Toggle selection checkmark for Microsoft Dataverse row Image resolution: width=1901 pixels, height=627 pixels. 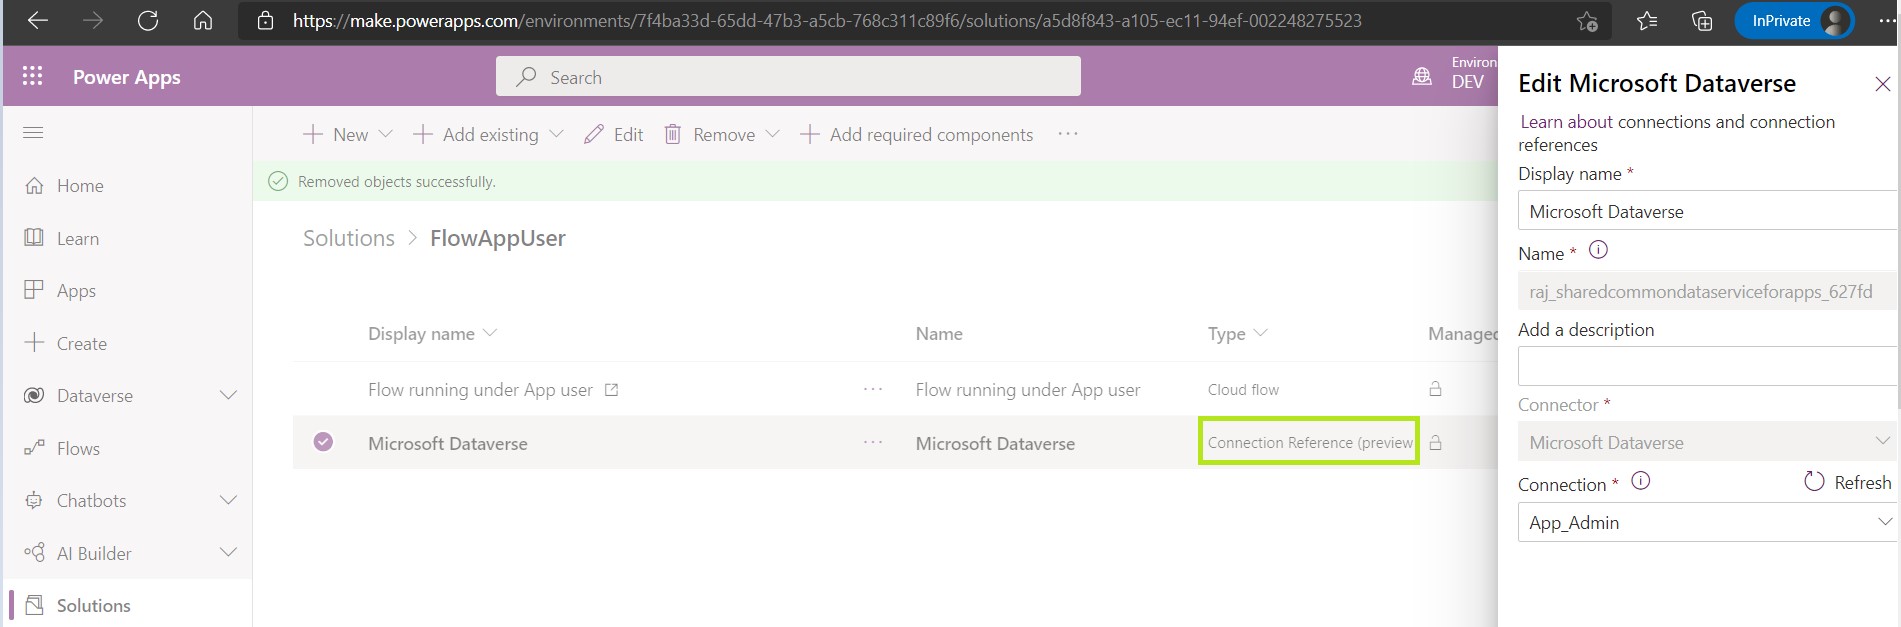(323, 442)
